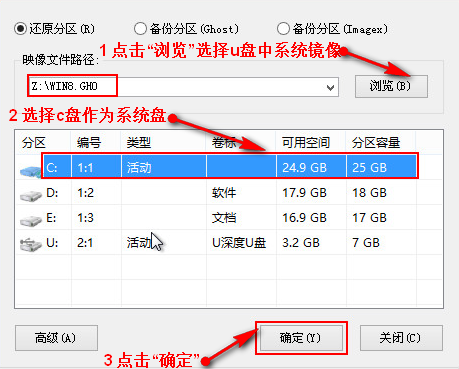Click the 17 GB capacity value
Viewport: 459px width, 369px height.
pyautogui.click(x=369, y=218)
